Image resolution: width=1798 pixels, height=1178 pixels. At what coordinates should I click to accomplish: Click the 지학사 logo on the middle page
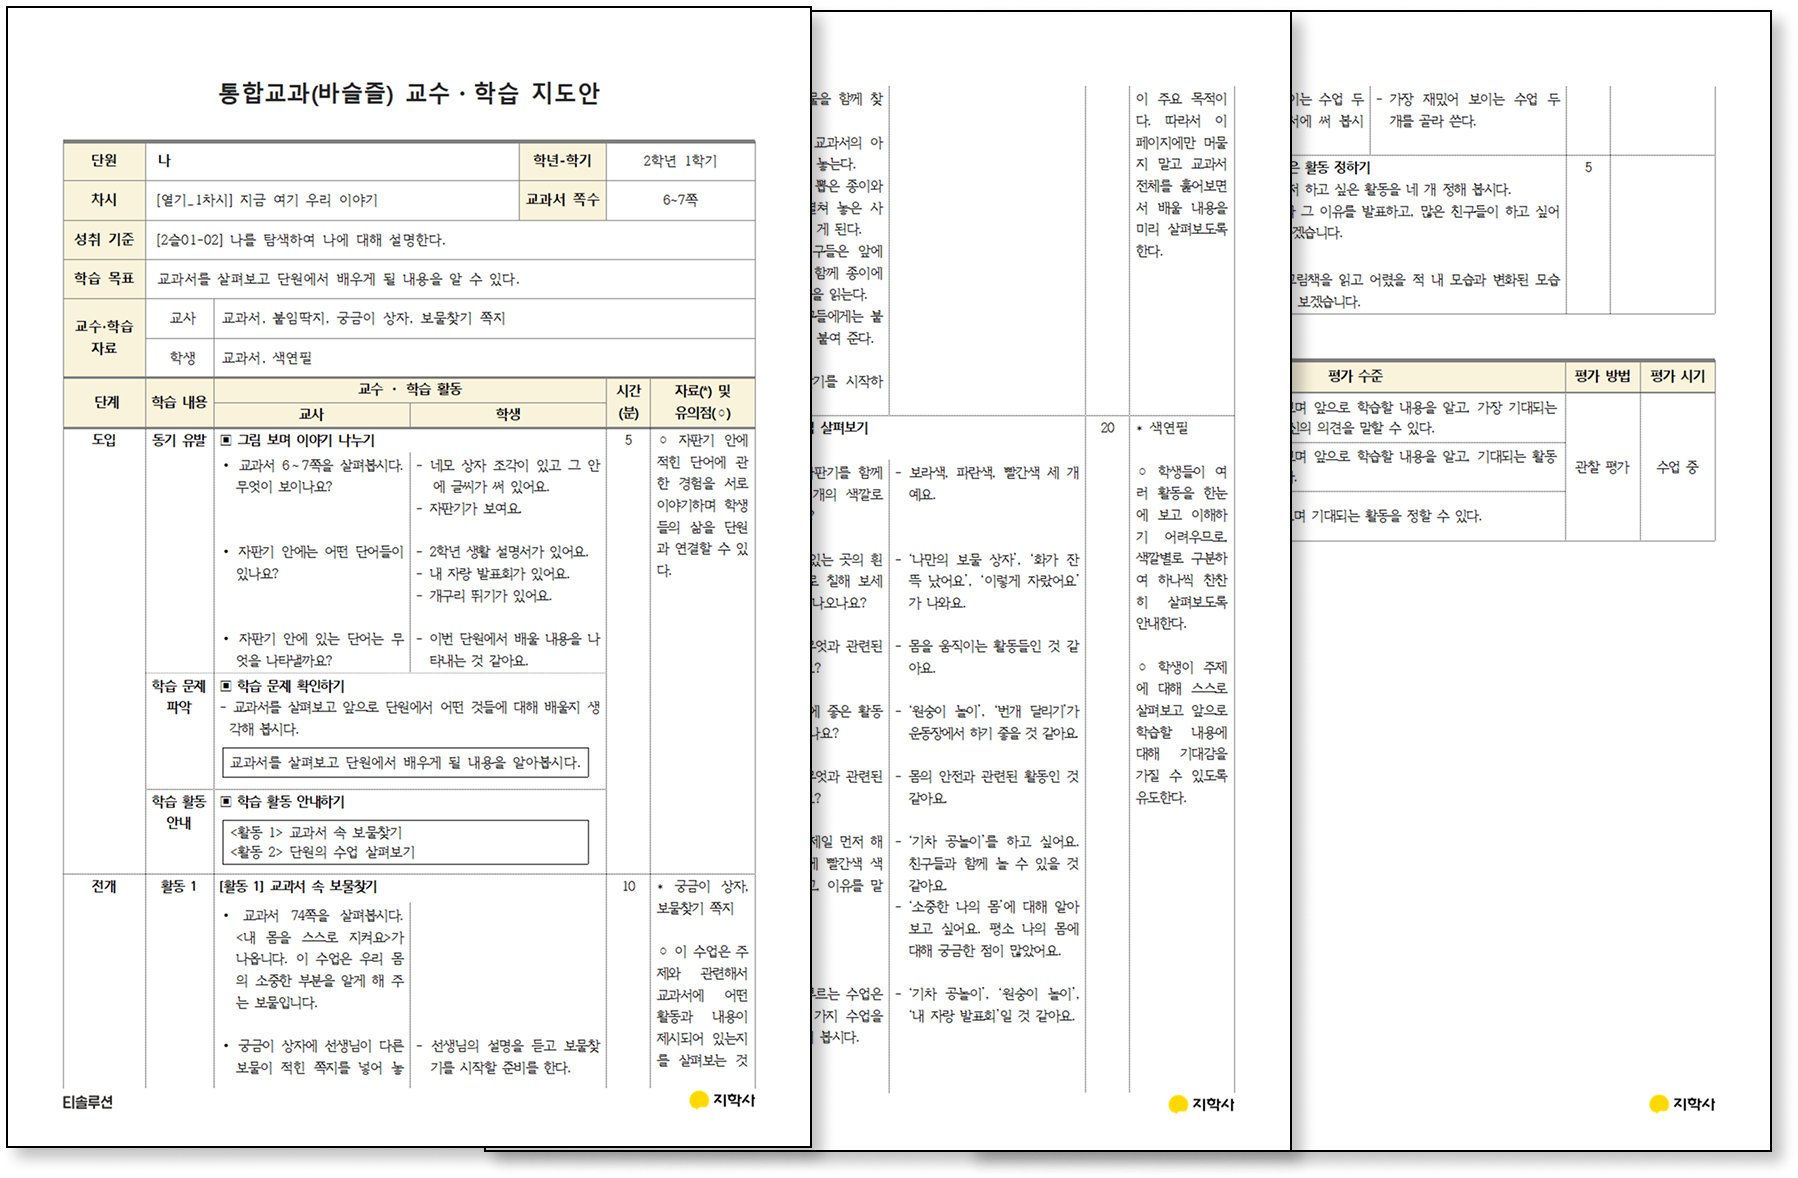pos(1201,1104)
